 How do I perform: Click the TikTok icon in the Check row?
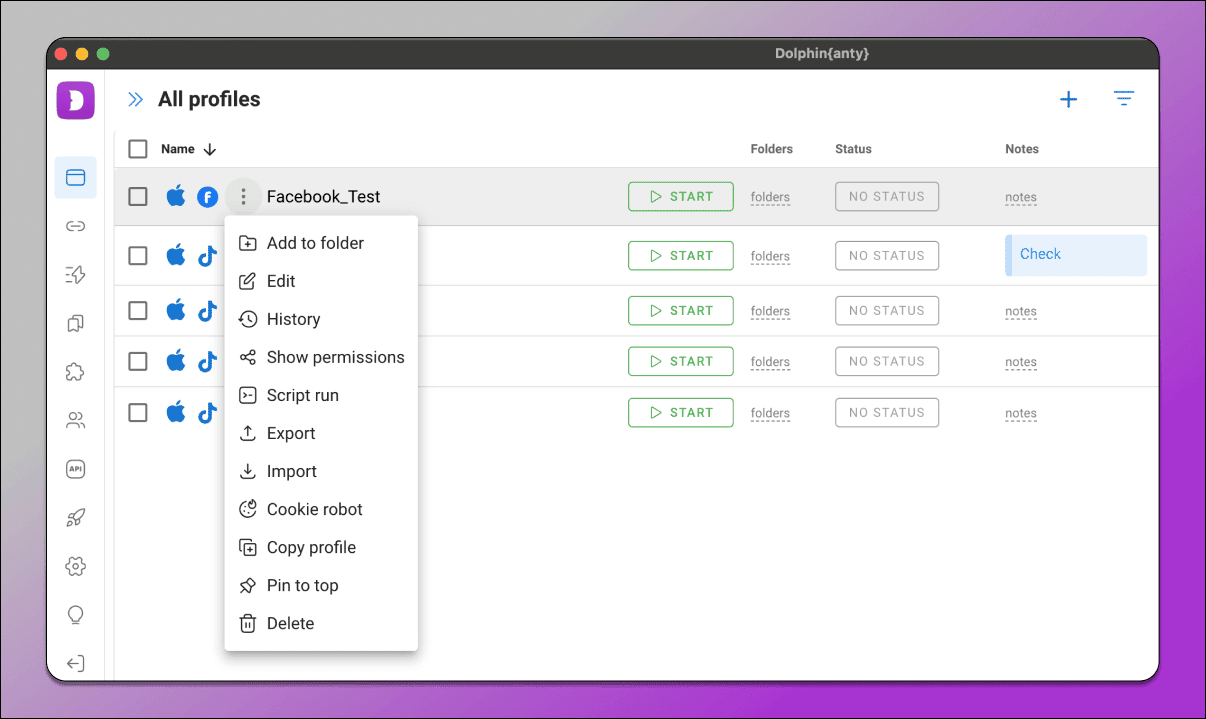[207, 256]
